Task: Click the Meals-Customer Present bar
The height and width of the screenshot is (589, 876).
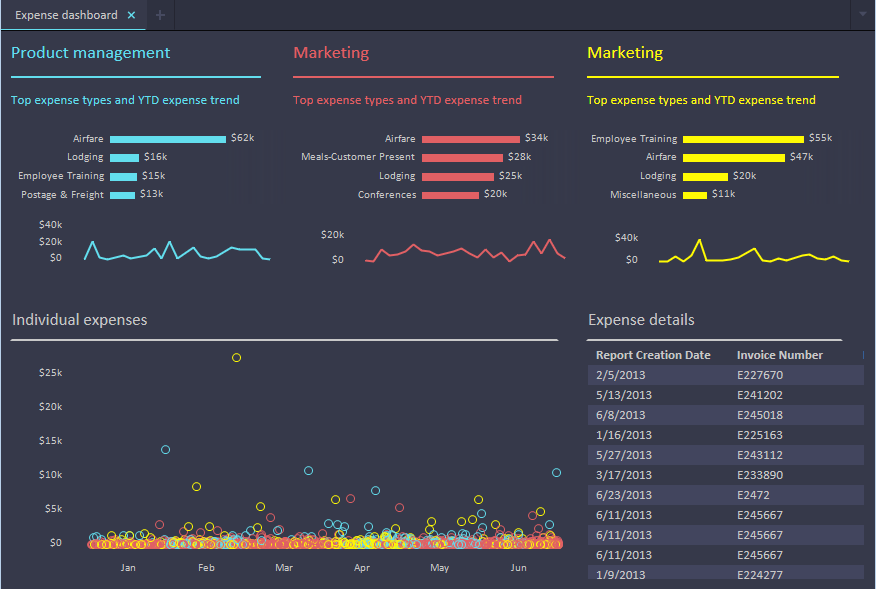Action: point(462,157)
